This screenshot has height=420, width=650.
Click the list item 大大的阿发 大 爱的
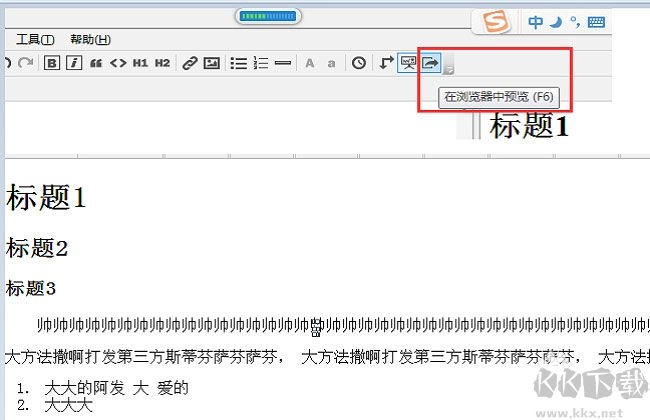[116, 388]
